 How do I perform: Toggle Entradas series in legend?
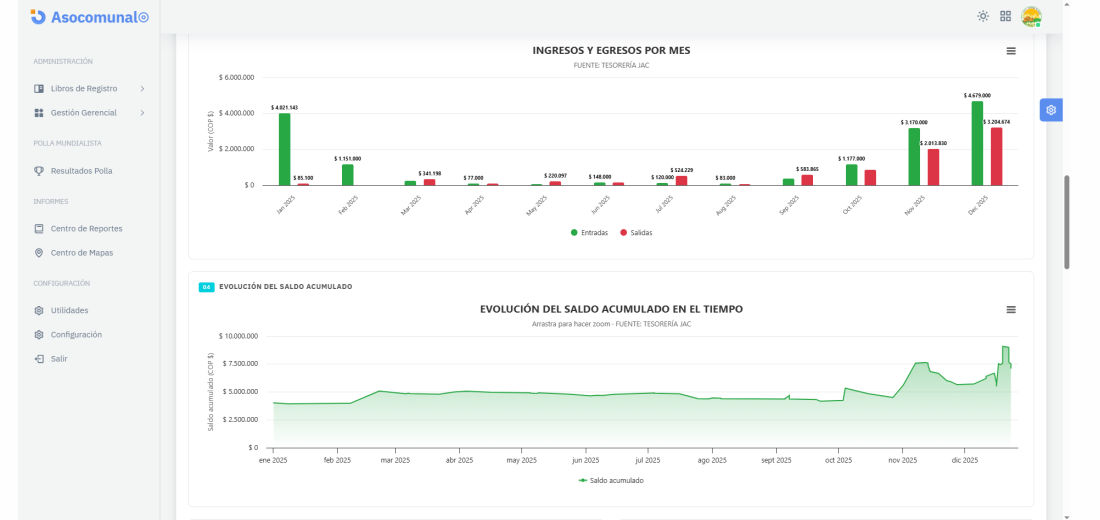click(589, 232)
